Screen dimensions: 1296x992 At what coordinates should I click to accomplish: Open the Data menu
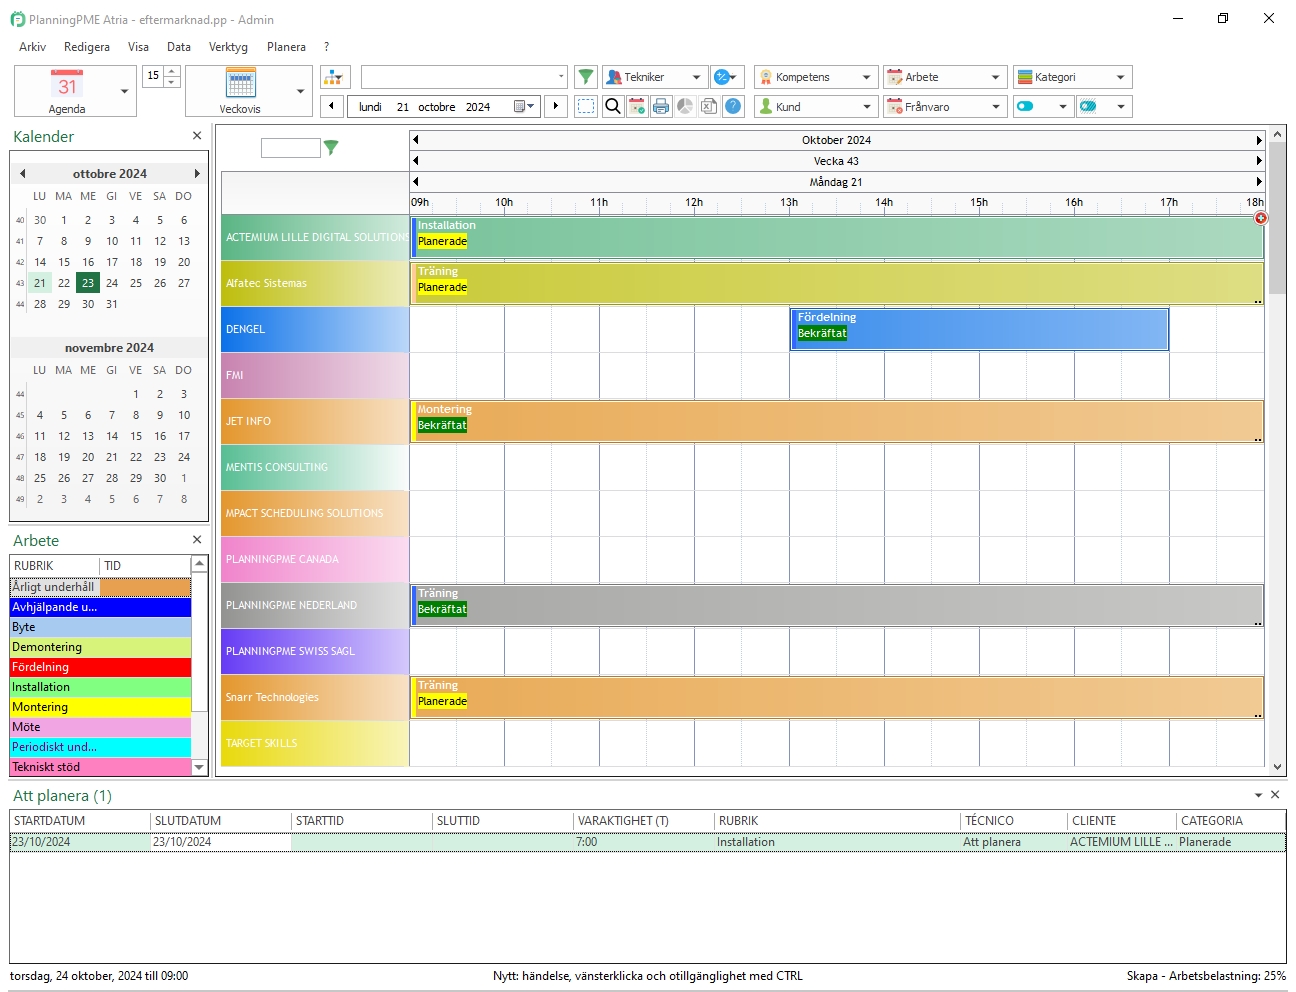coord(179,47)
